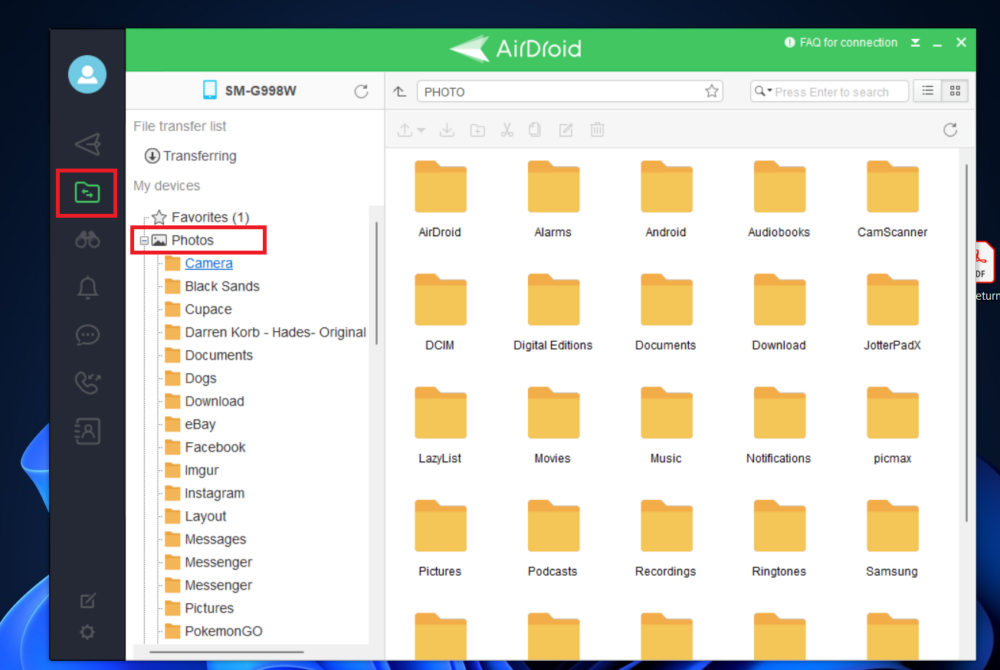The width and height of the screenshot is (1000, 670).
Task: Switch to grid view
Action: pyautogui.click(x=955, y=91)
